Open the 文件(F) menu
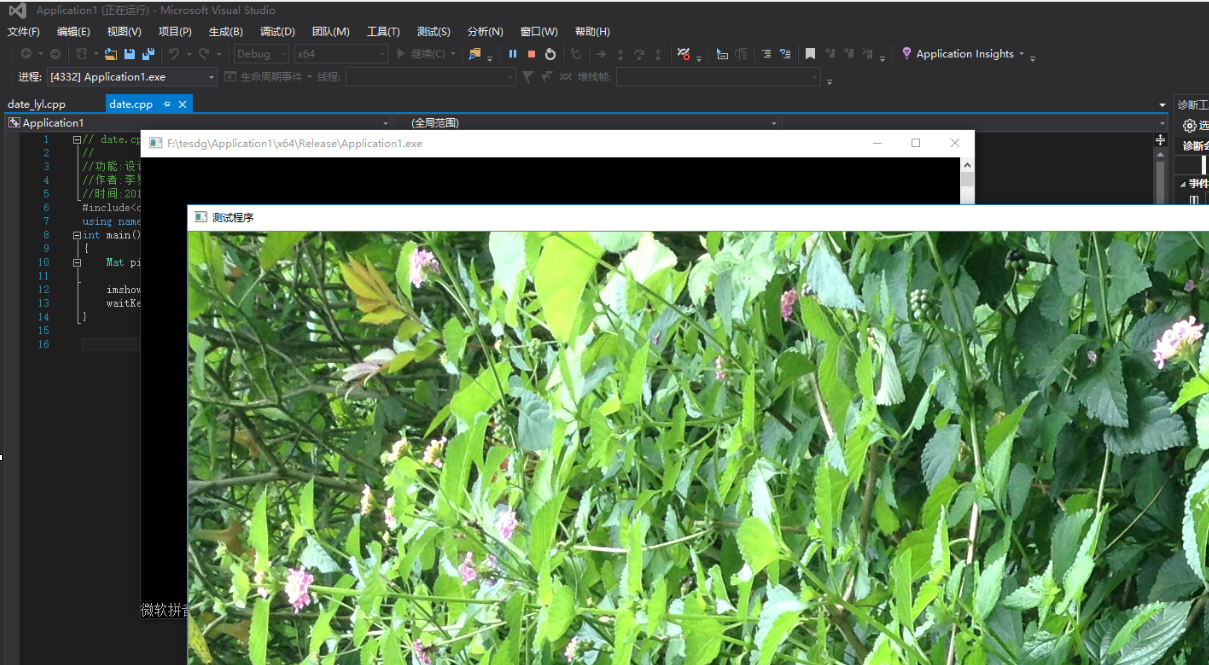1209x665 pixels. tap(24, 32)
